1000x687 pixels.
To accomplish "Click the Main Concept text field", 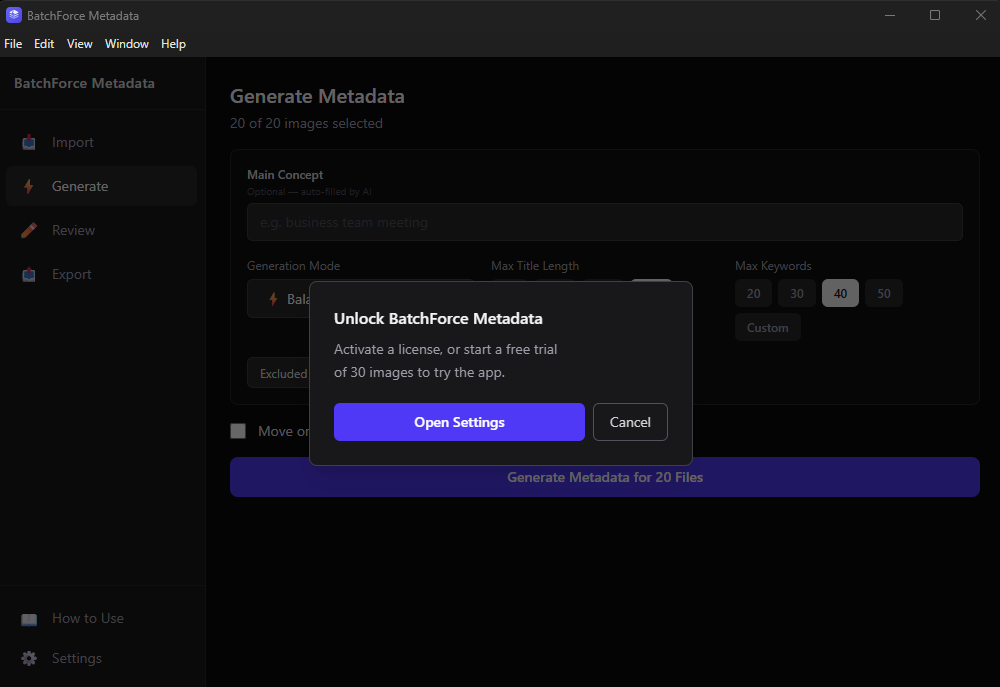I will pos(604,222).
